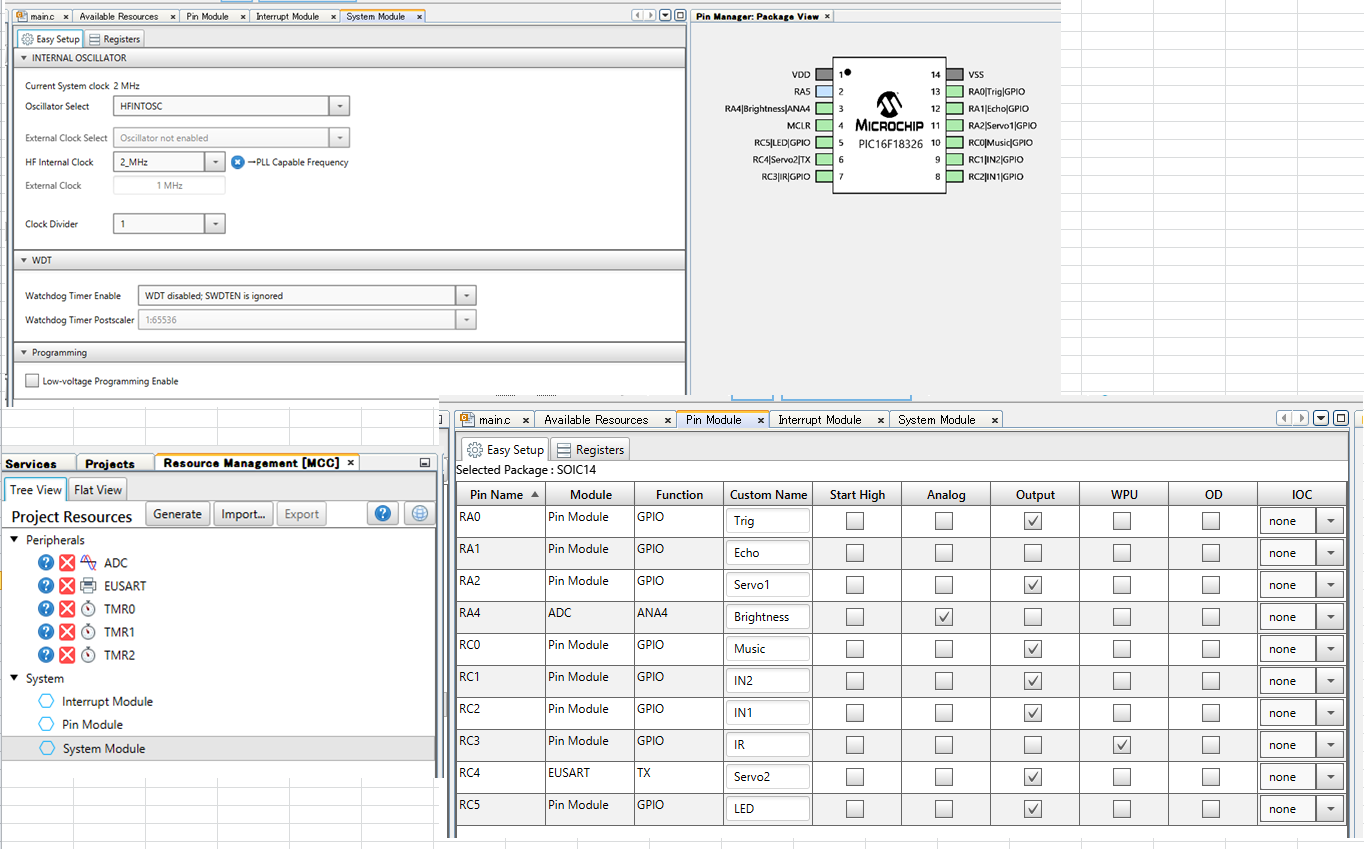This screenshot has height=849, width=1364.
Task: Switch to the Interrupt Module tab in lower editor
Action: tap(820, 420)
